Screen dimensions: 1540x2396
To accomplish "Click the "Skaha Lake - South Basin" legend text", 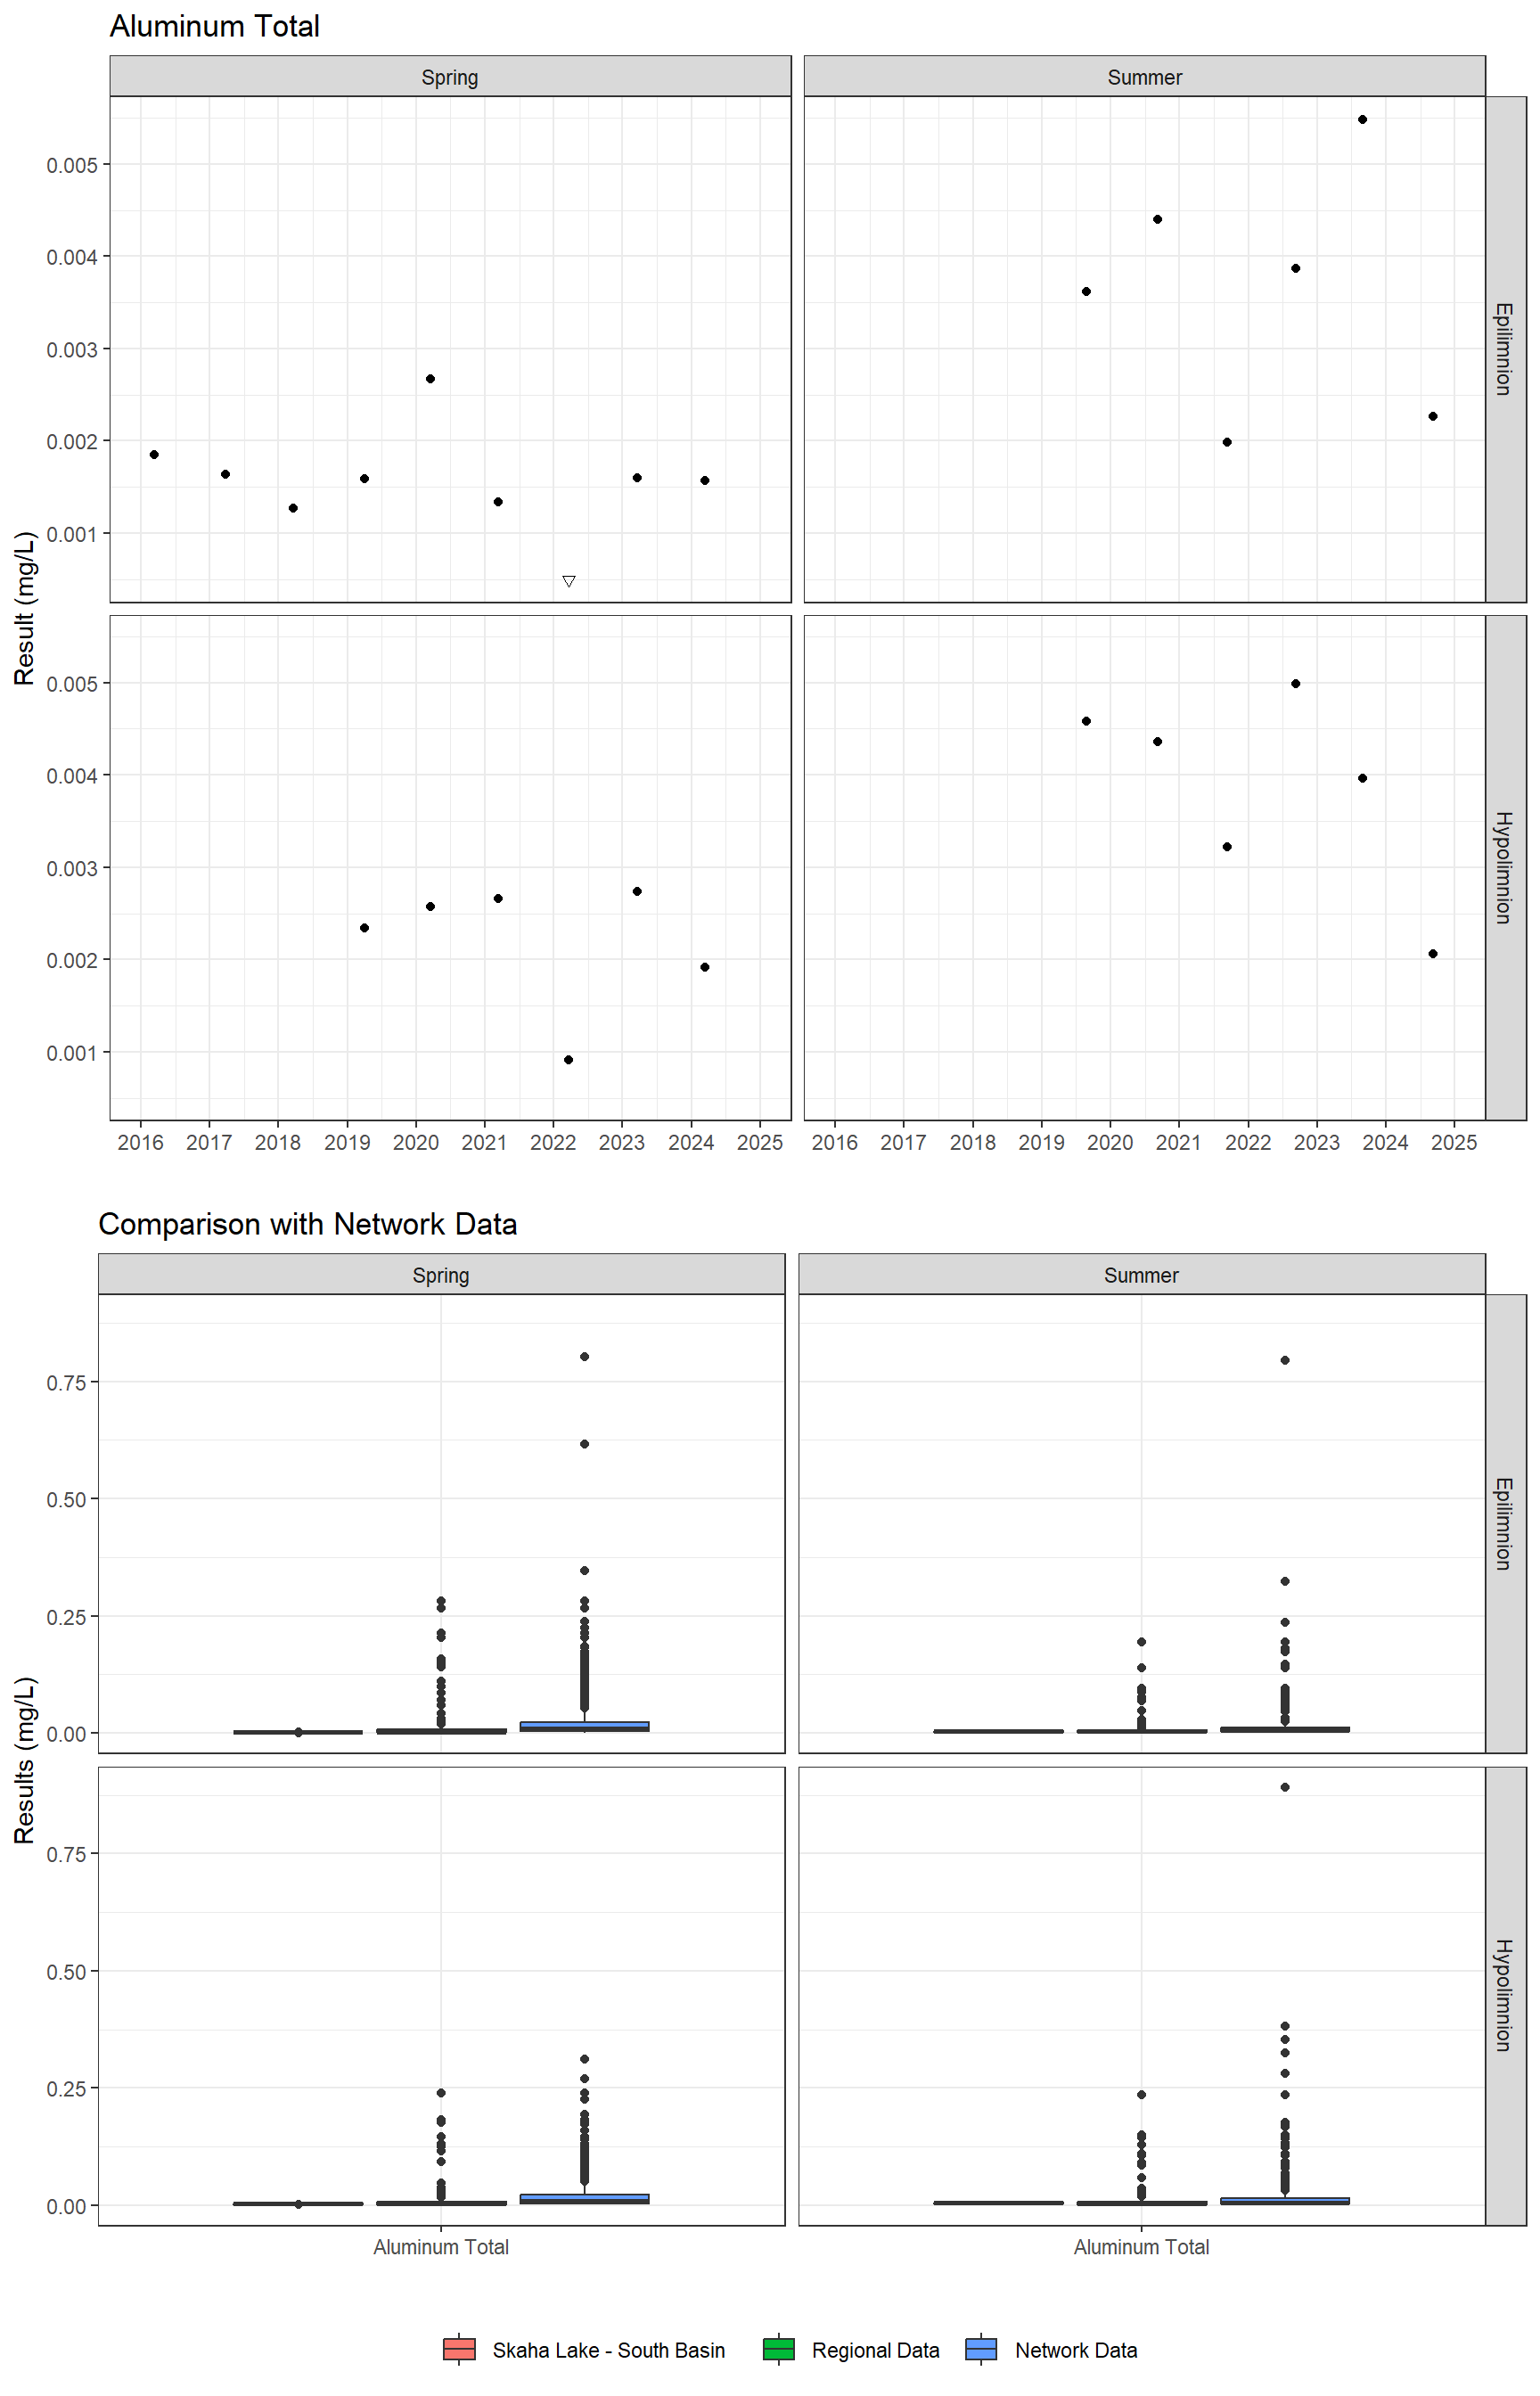I will 608,2350.
